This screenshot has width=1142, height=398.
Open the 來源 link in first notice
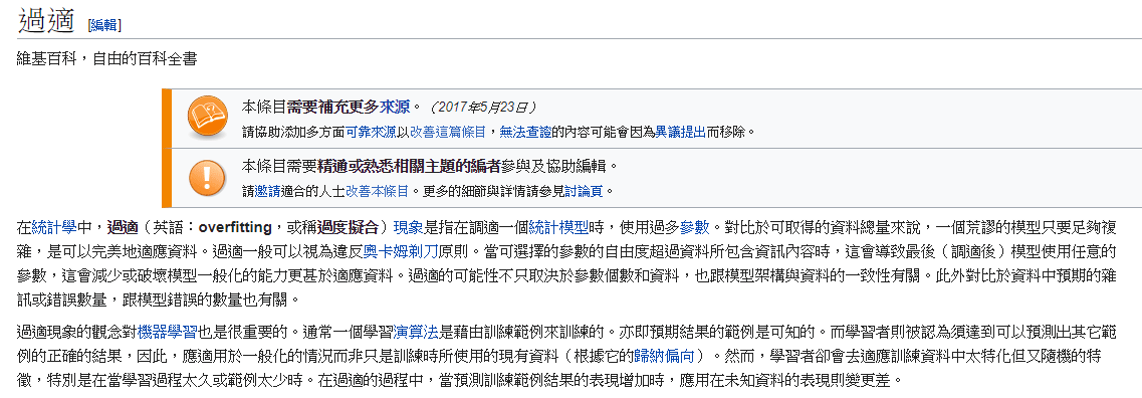pyautogui.click(x=394, y=107)
